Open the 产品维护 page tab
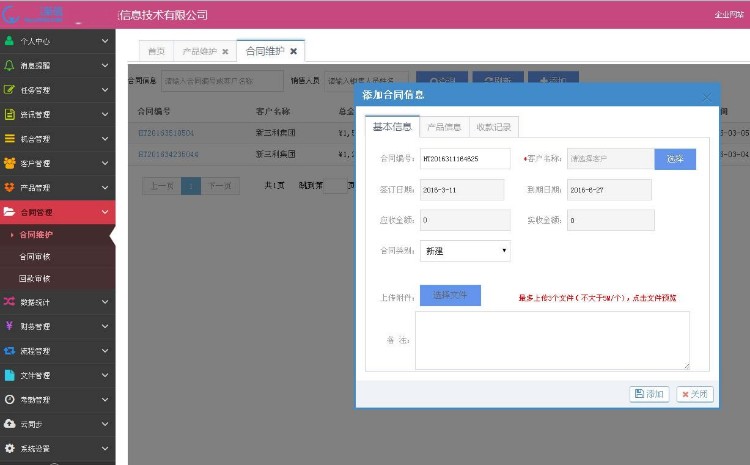Screen dimensions: 750x465 coord(199,51)
